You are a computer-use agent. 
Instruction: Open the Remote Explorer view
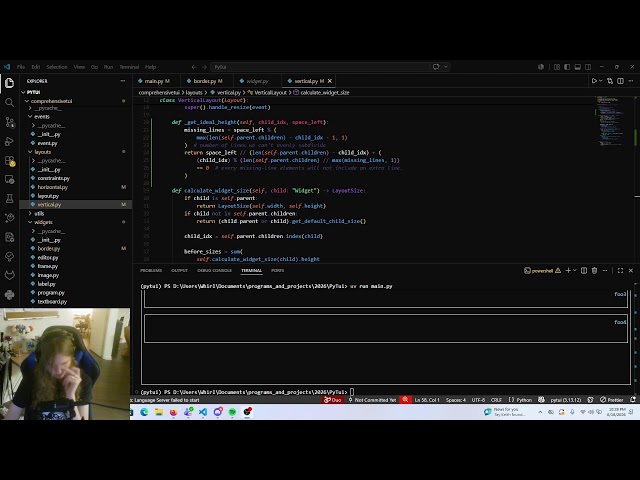pyautogui.click(x=9, y=180)
